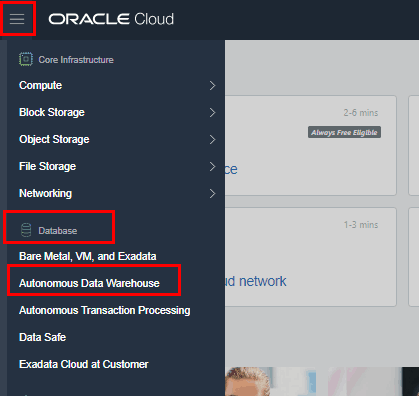Click the Oracle Cloud logo
Image resolution: width=419 pixels, height=396 pixels.
(x=111, y=19)
